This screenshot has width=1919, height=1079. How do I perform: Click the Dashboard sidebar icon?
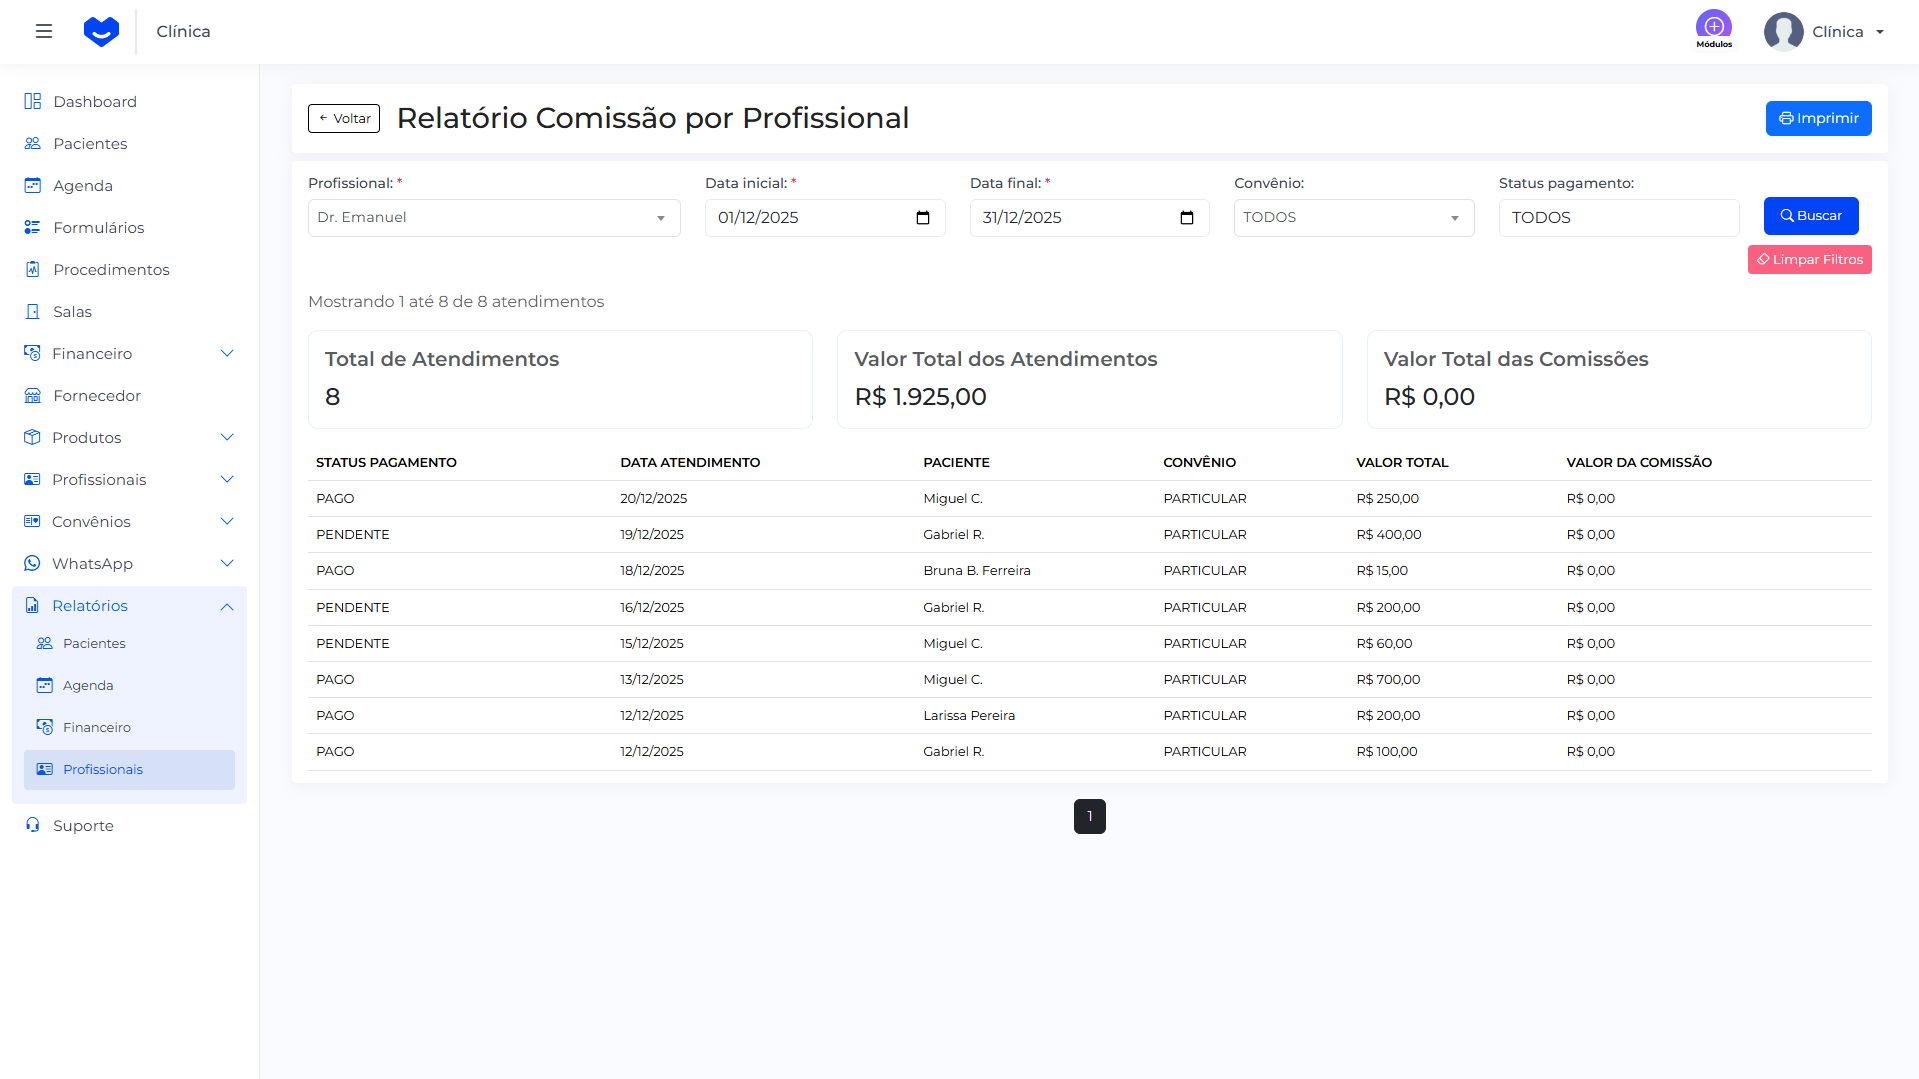[33, 102]
